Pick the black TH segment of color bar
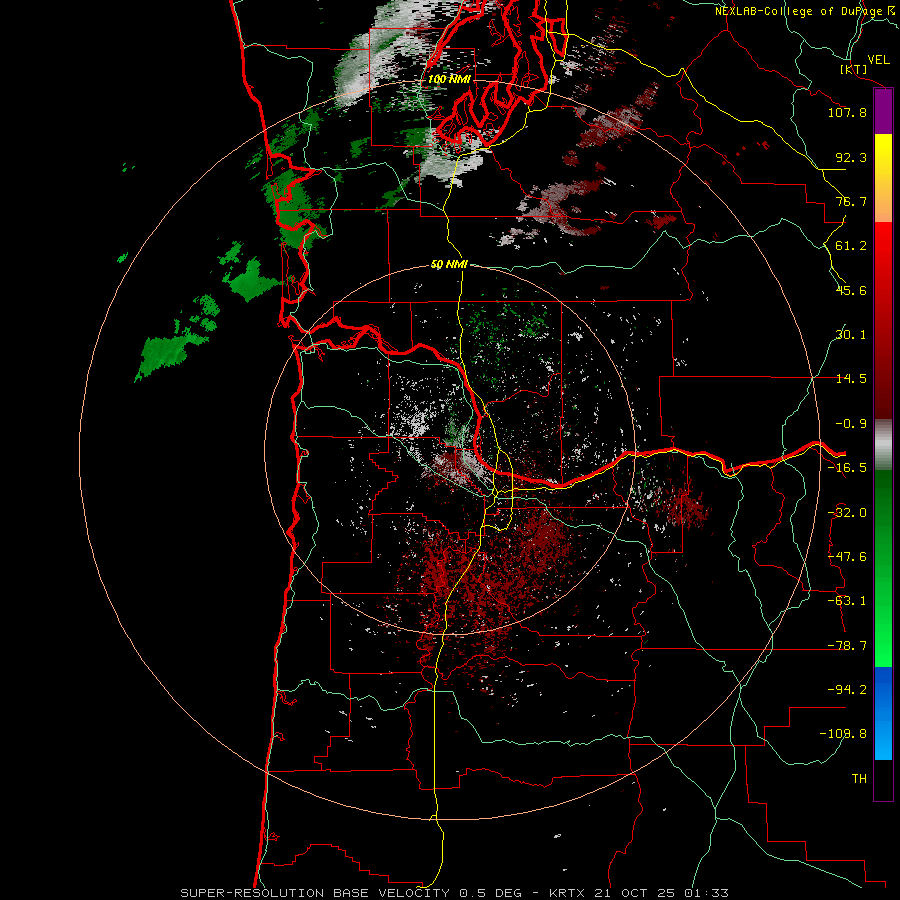Image resolution: width=900 pixels, height=900 pixels. pyautogui.click(x=883, y=780)
